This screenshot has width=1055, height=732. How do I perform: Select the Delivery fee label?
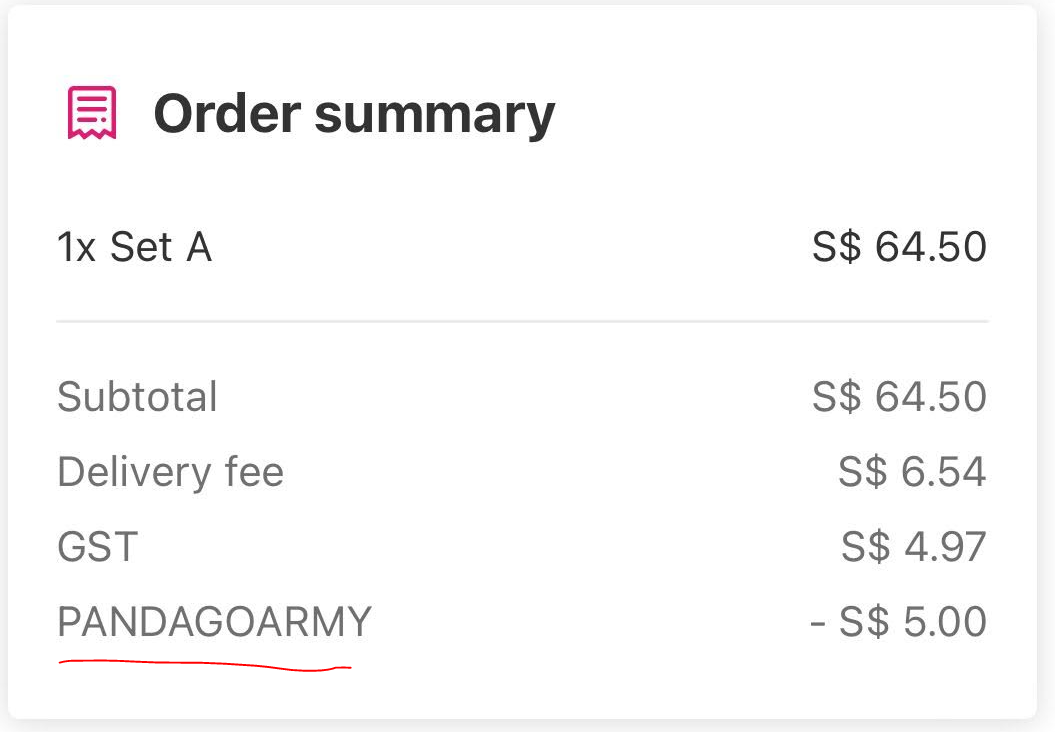pos(171,472)
